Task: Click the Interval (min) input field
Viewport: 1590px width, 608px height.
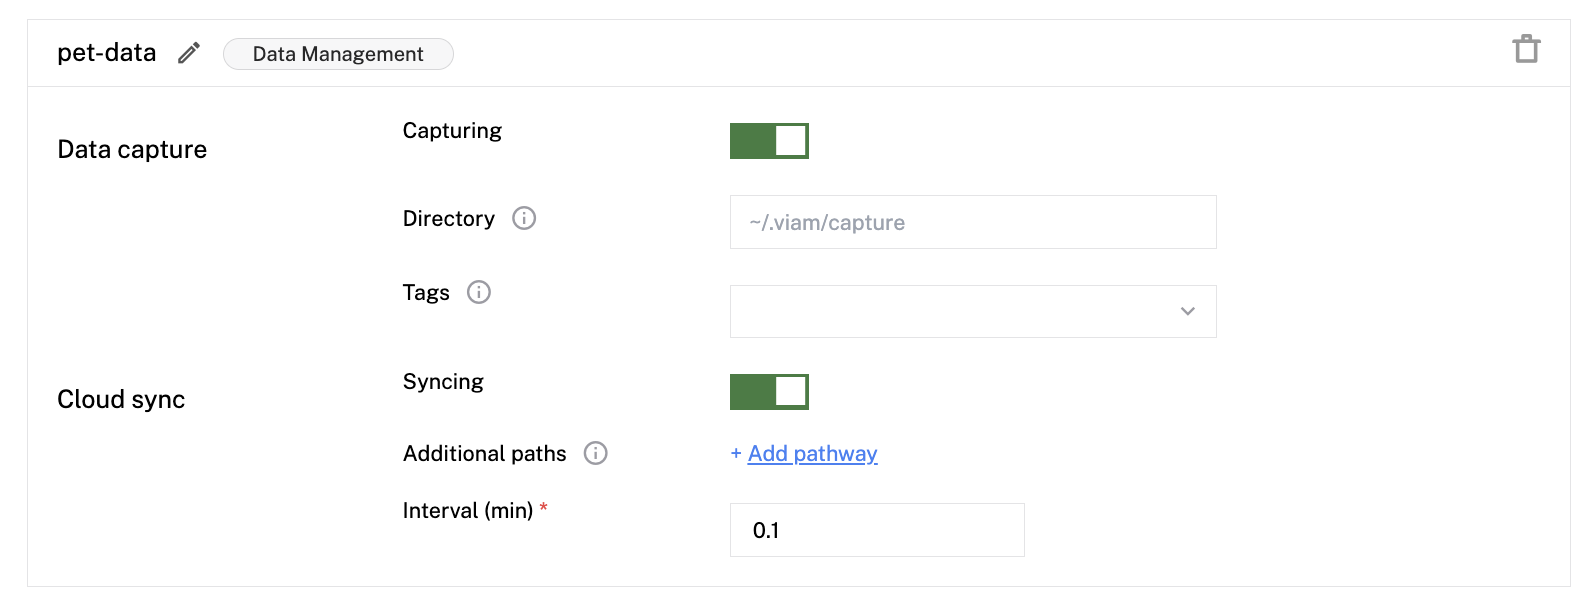Action: [876, 530]
